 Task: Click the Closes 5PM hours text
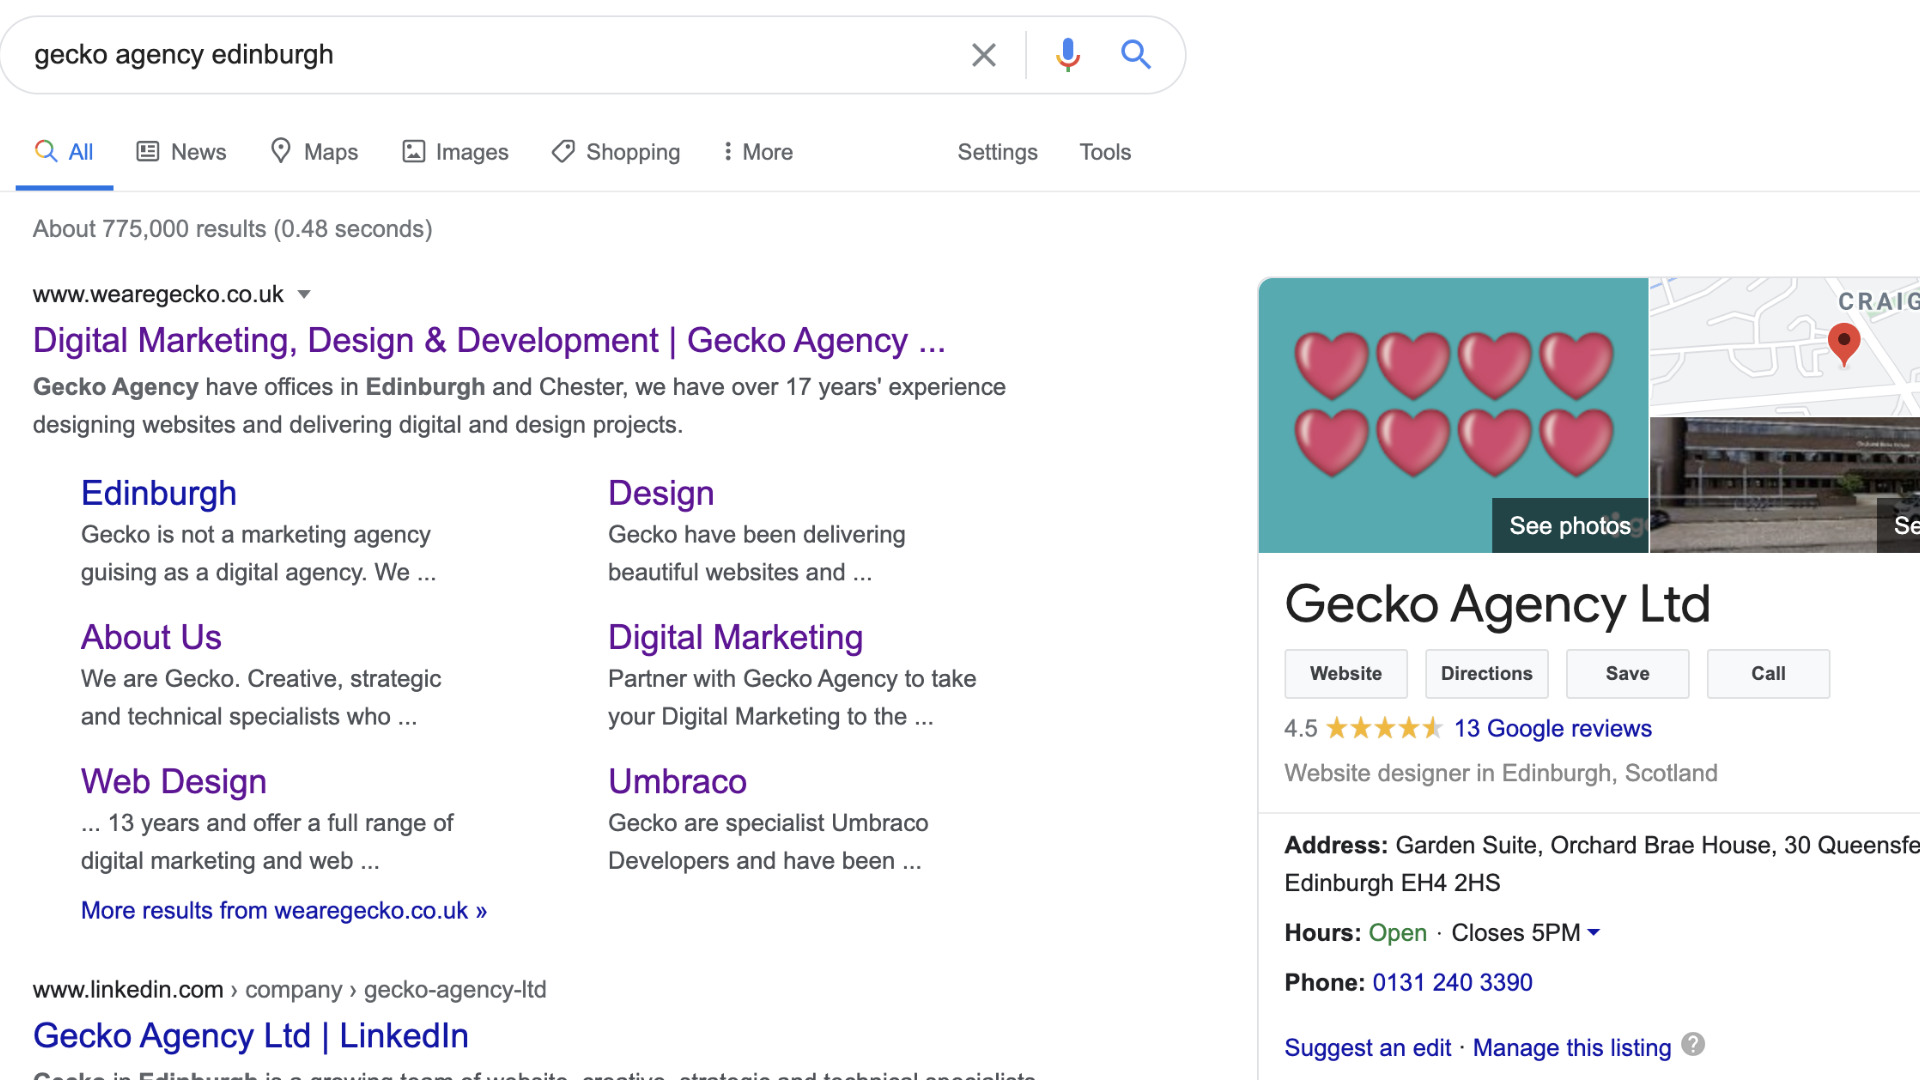(1515, 933)
